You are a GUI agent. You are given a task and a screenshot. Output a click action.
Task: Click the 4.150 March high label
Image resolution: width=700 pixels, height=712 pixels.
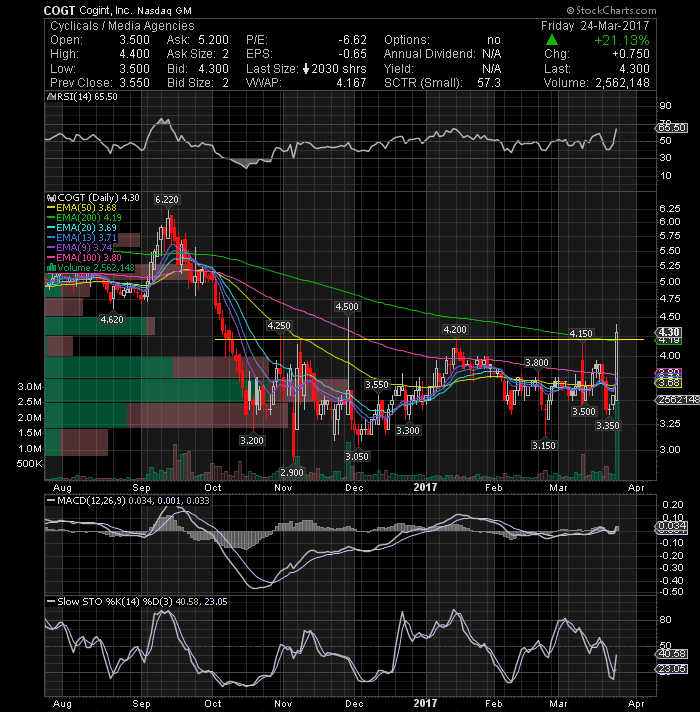581,334
